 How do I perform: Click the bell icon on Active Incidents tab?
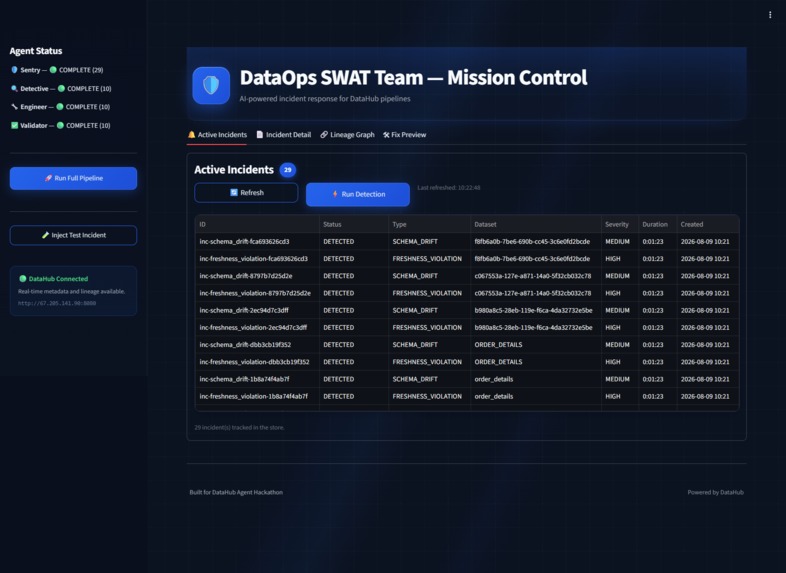191,134
